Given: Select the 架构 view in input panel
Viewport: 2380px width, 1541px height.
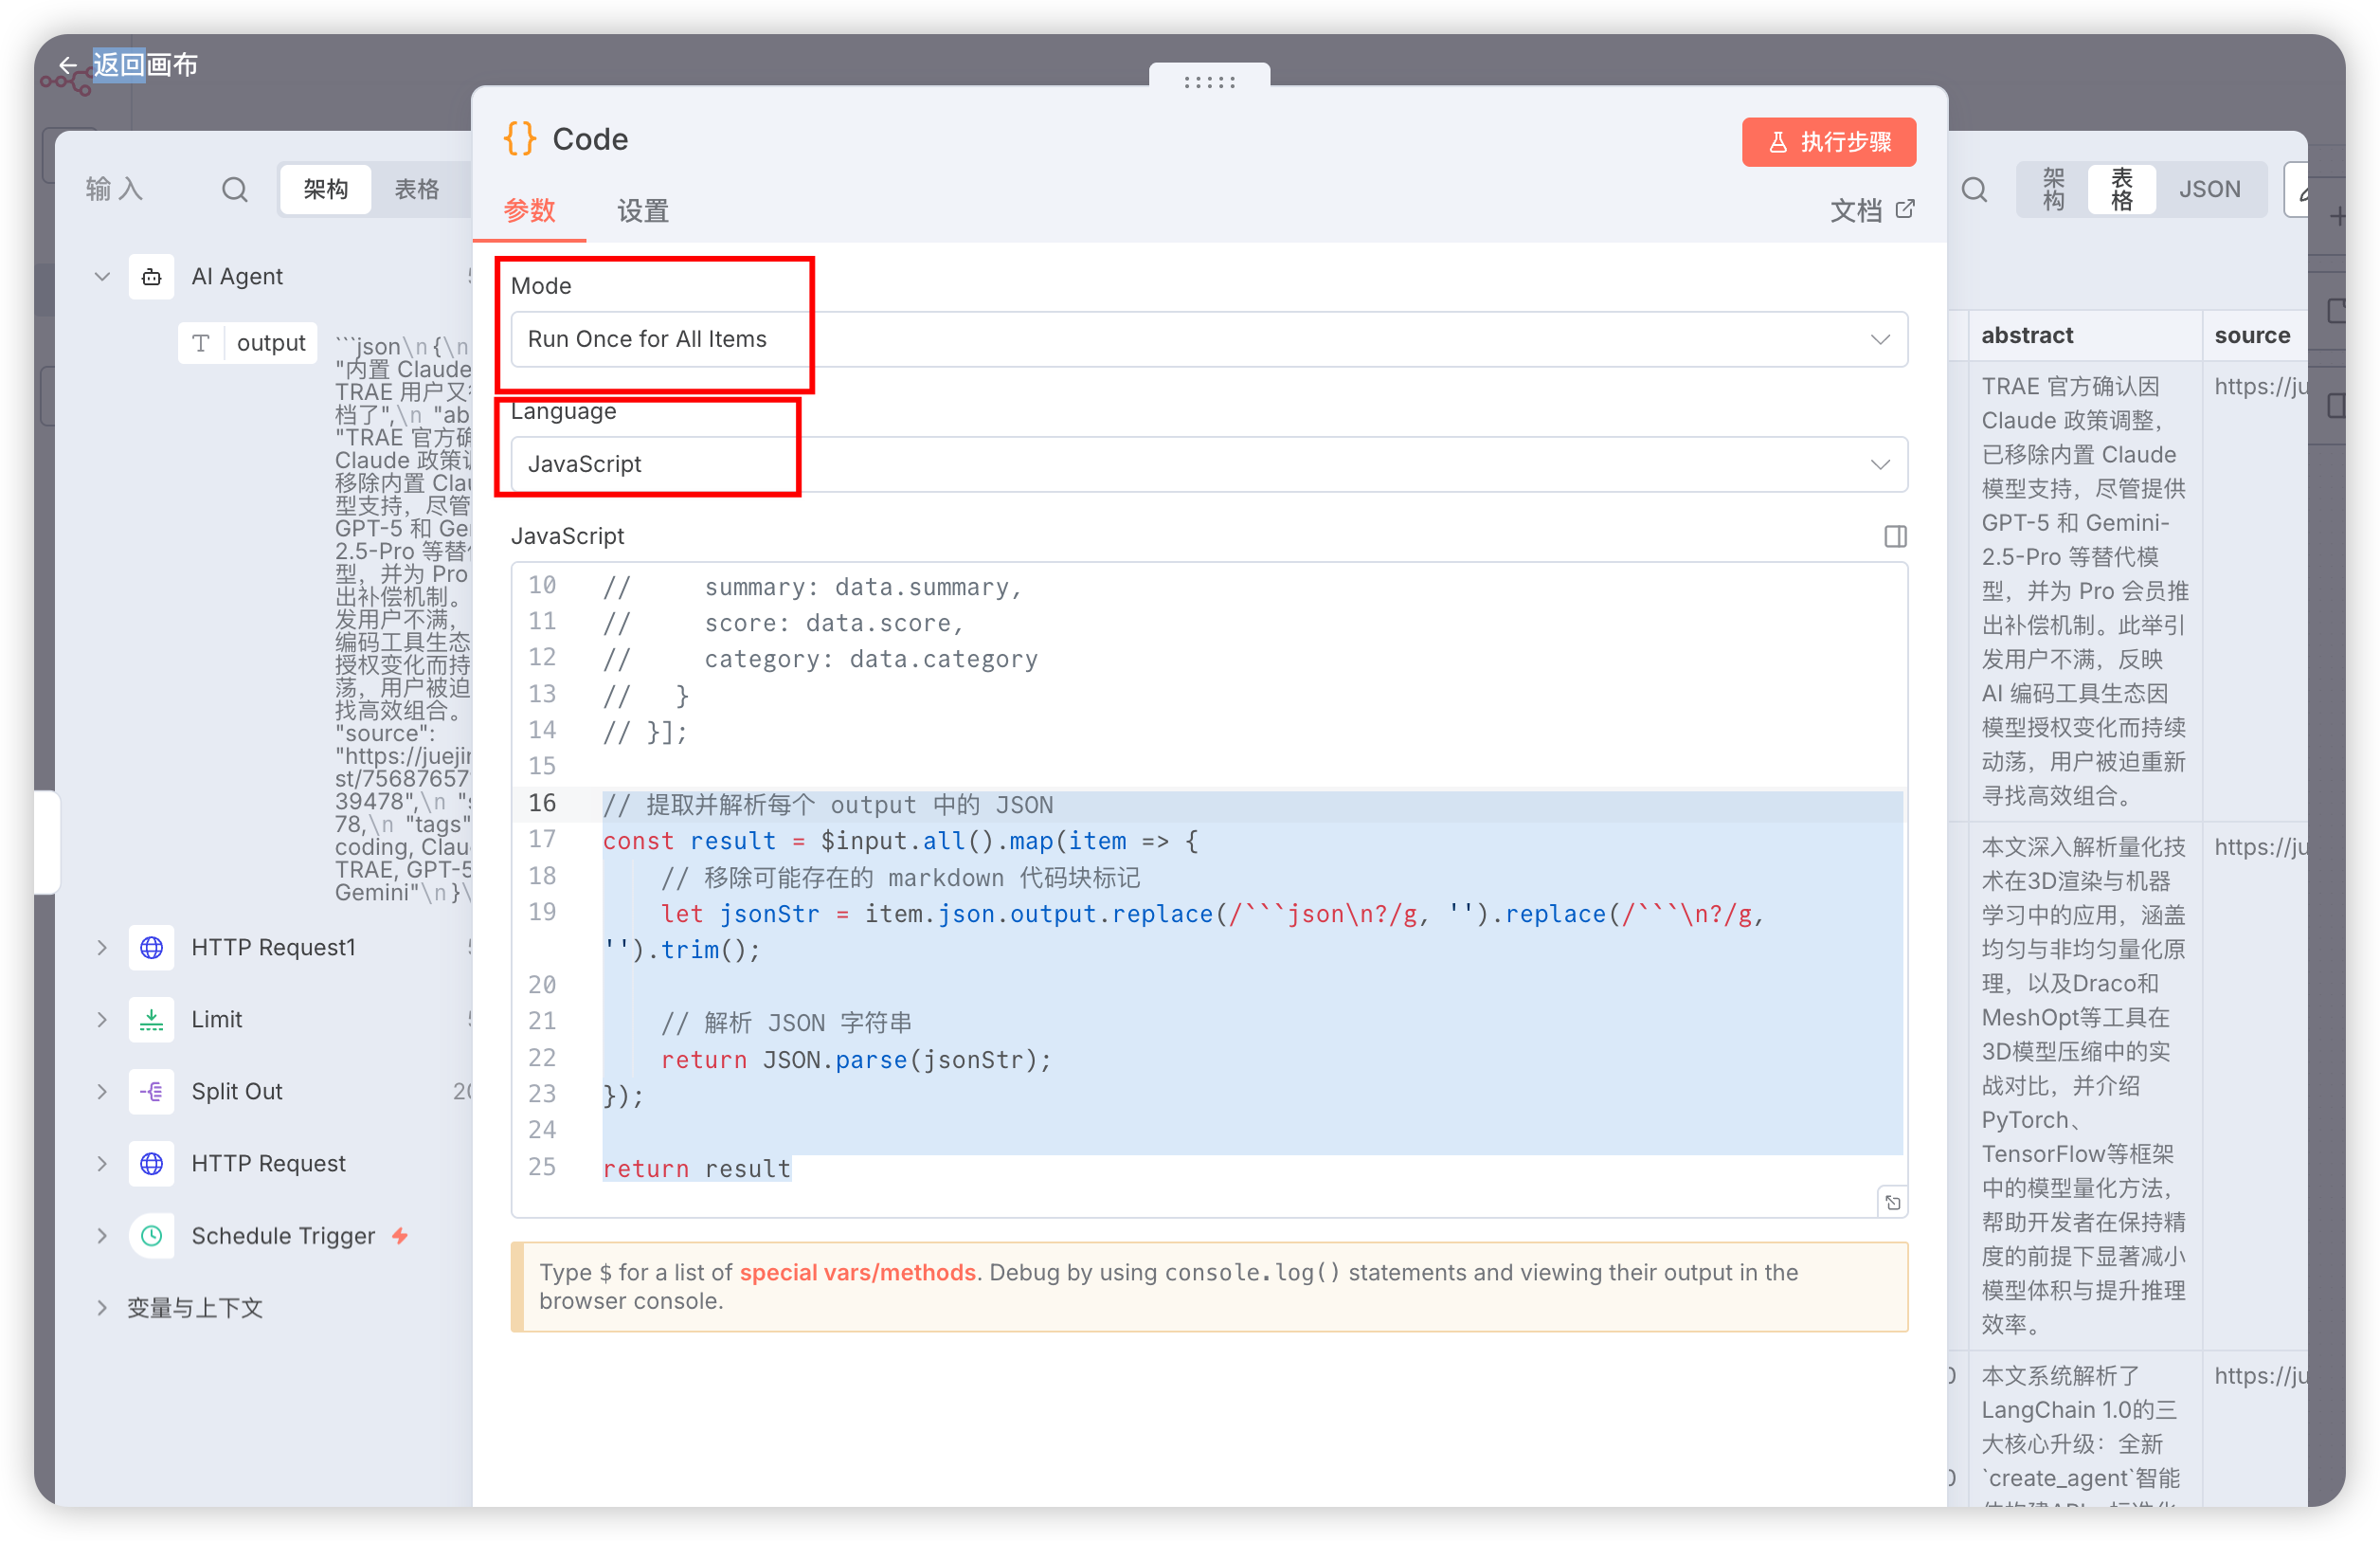Looking at the screenshot, I should pos(326,189).
